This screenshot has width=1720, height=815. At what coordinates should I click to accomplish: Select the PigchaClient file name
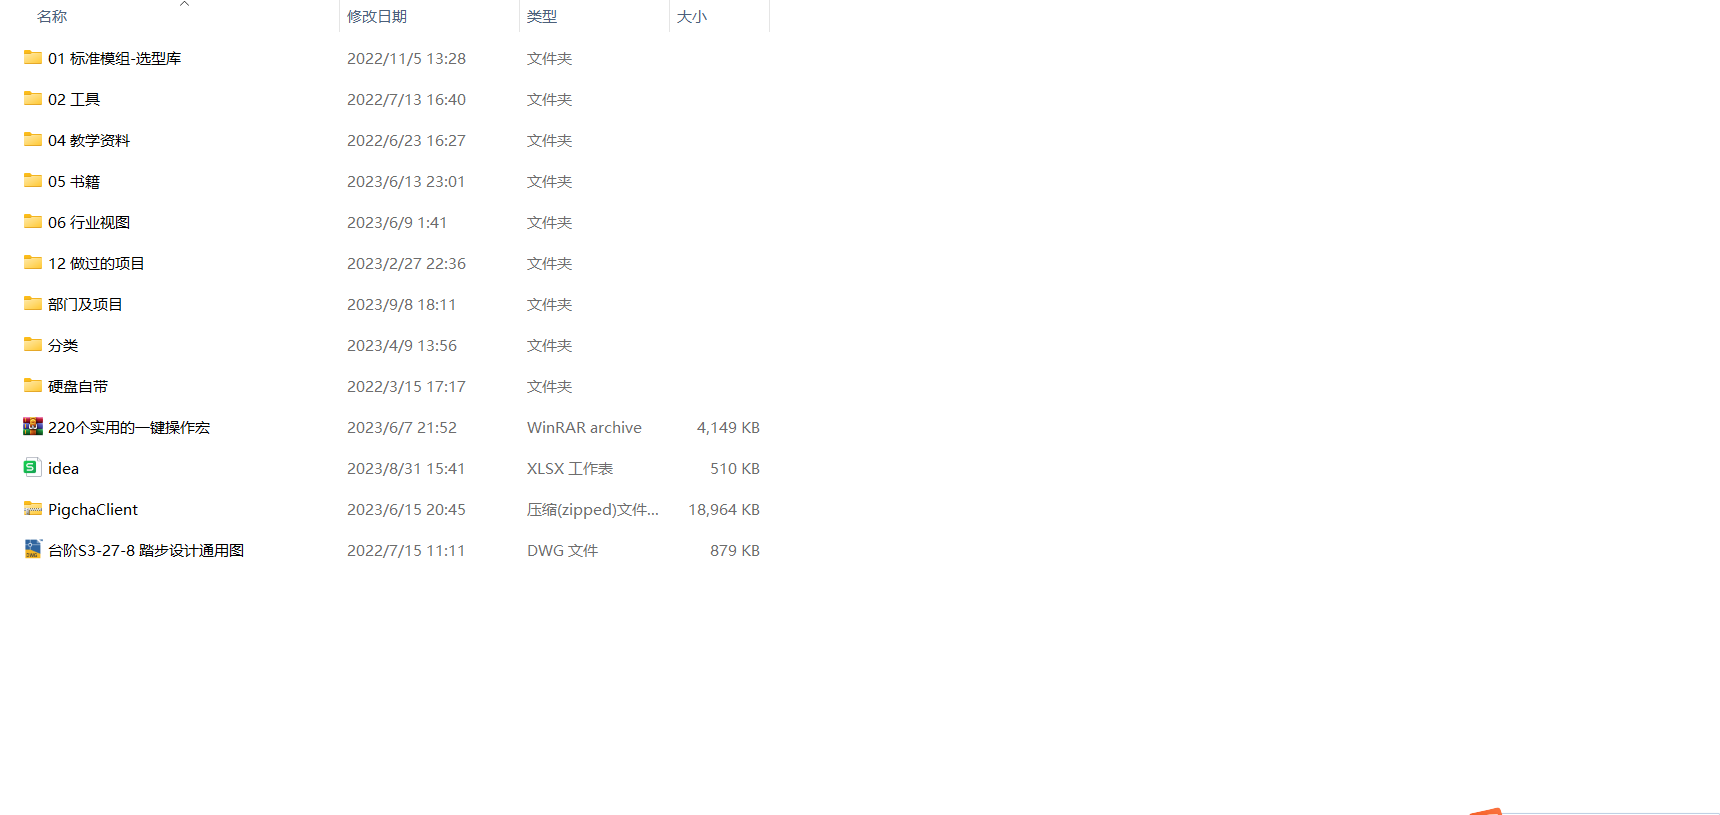pos(93,510)
